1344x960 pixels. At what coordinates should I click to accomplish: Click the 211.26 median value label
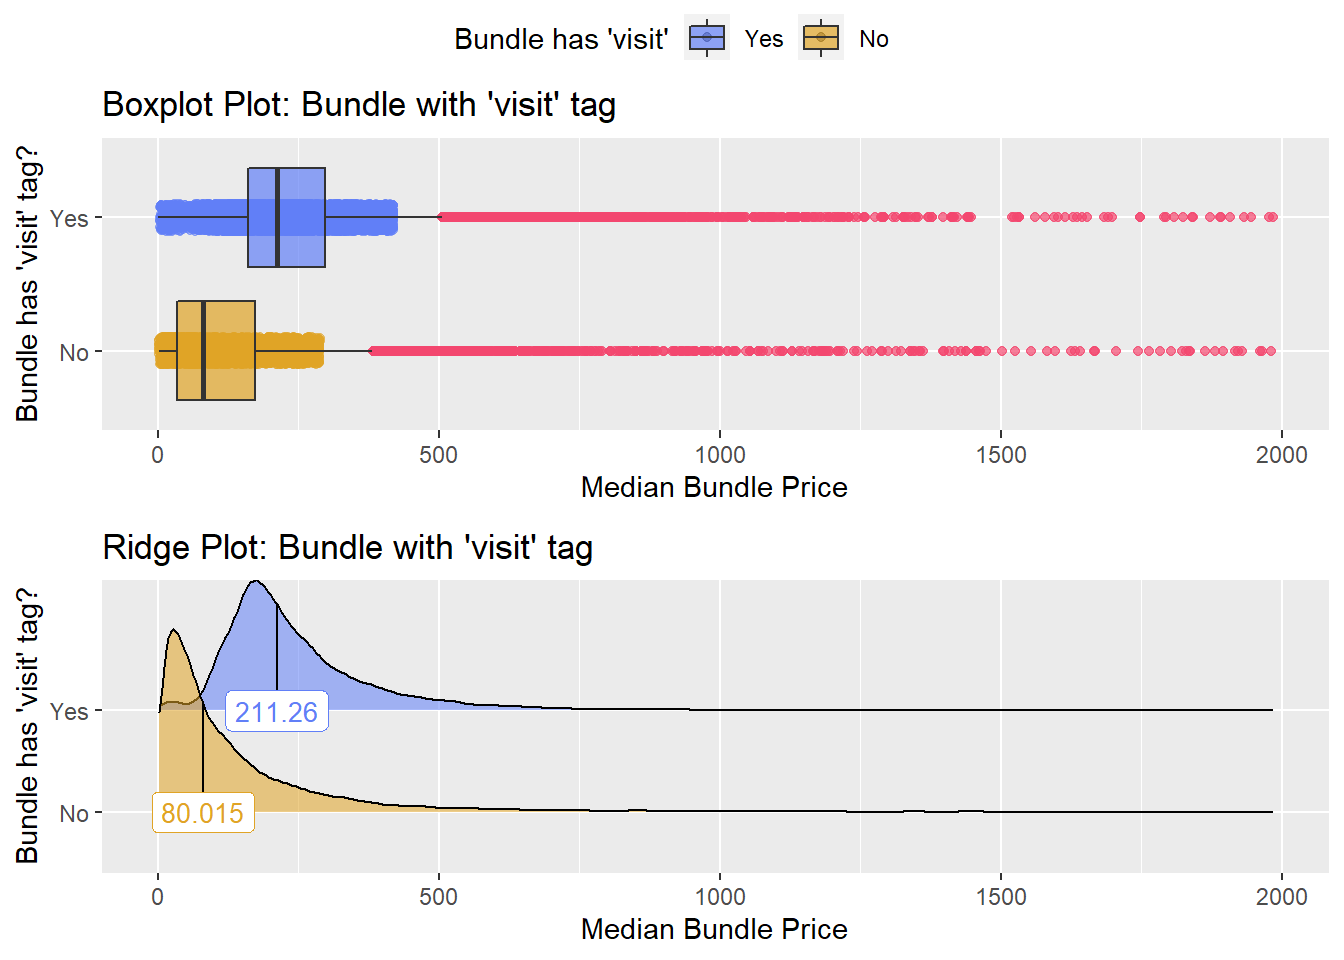276,712
